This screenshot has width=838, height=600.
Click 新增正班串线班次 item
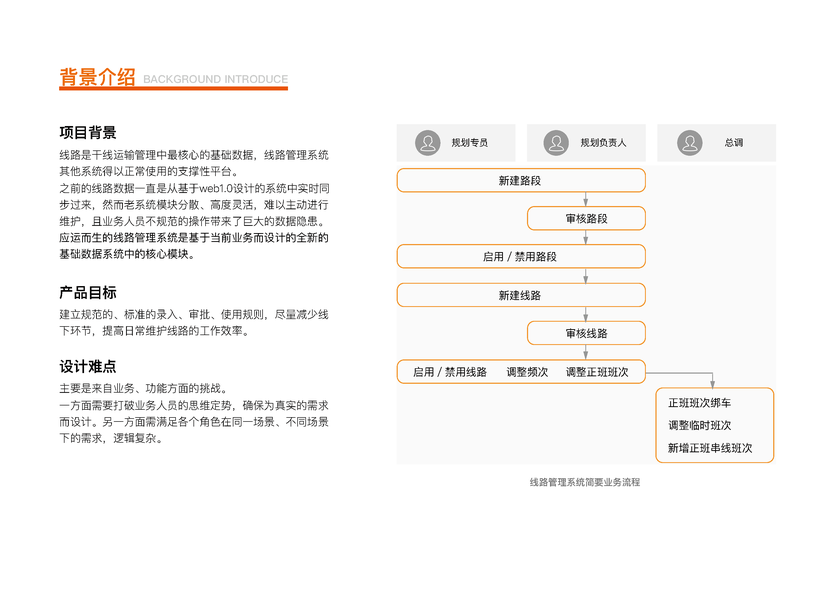[x=710, y=448]
